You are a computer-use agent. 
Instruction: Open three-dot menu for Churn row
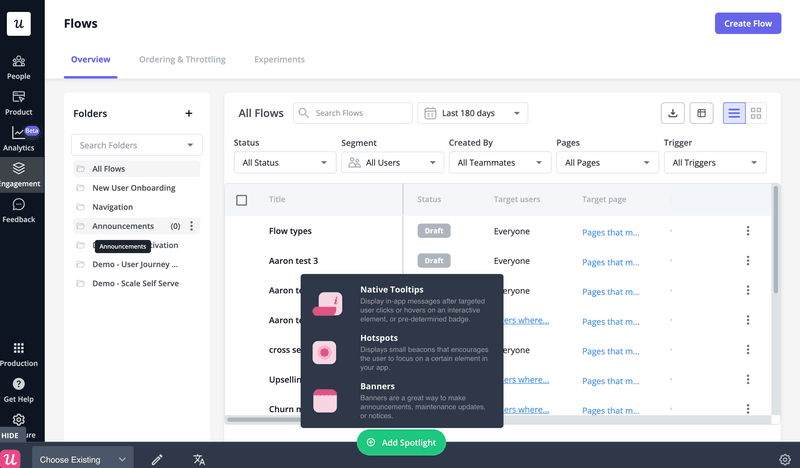pyautogui.click(x=748, y=409)
